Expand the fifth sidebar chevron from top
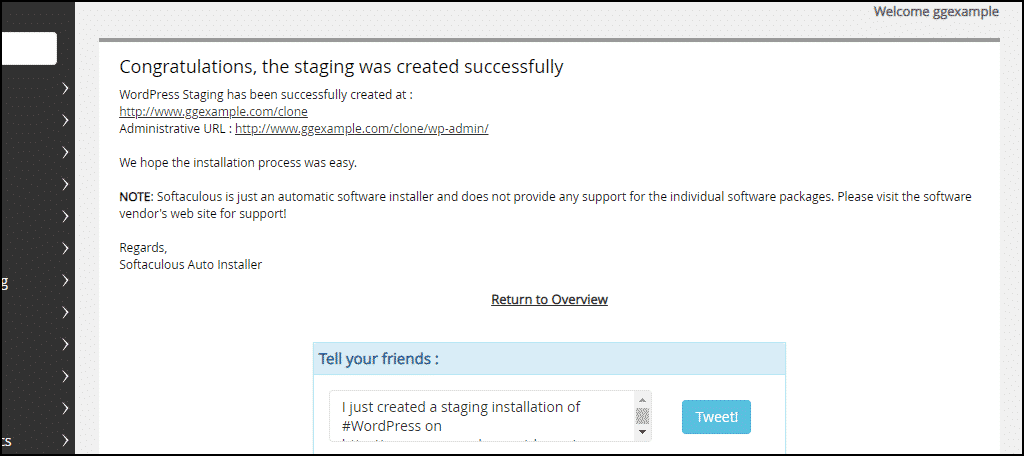Viewport: 1024px width, 456px height. tap(65, 216)
